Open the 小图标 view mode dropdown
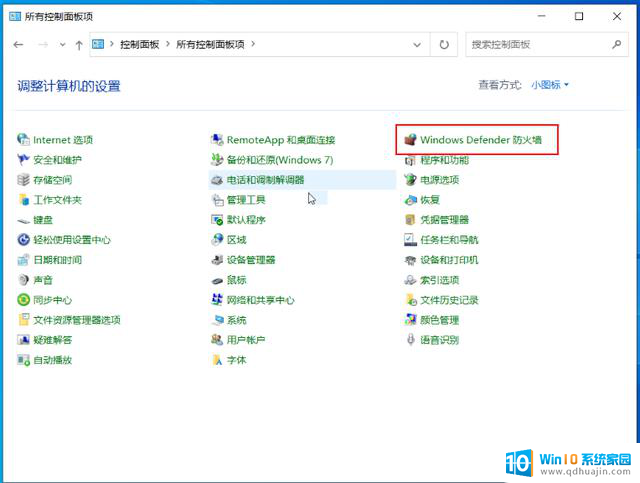The height and width of the screenshot is (483, 640). click(x=550, y=85)
